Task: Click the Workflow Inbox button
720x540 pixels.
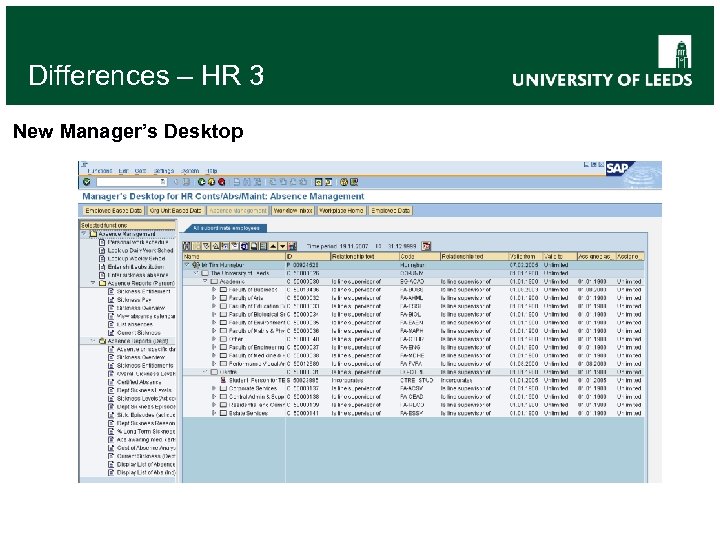Action: point(292,210)
